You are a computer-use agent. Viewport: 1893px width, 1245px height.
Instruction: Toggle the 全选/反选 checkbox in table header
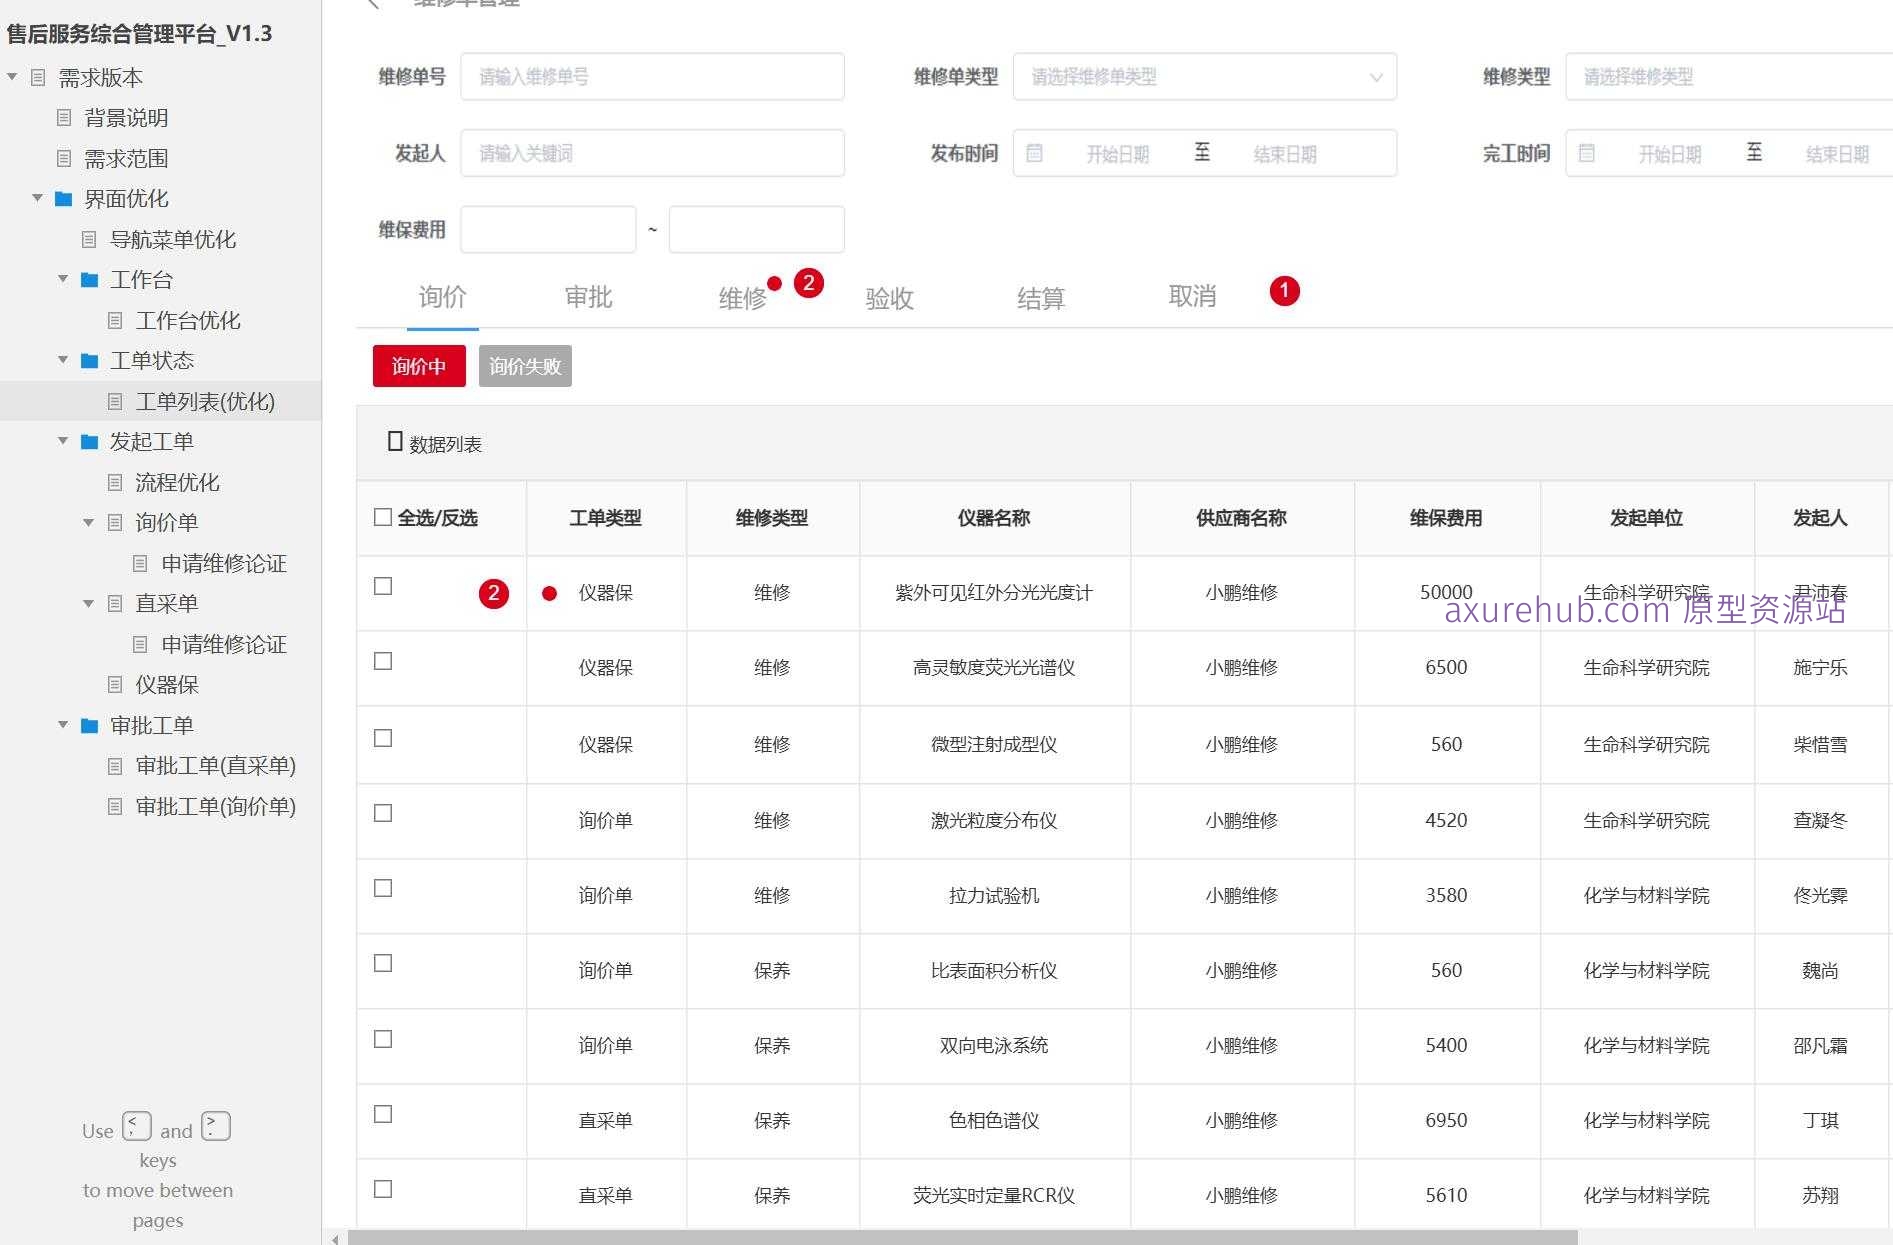(382, 517)
